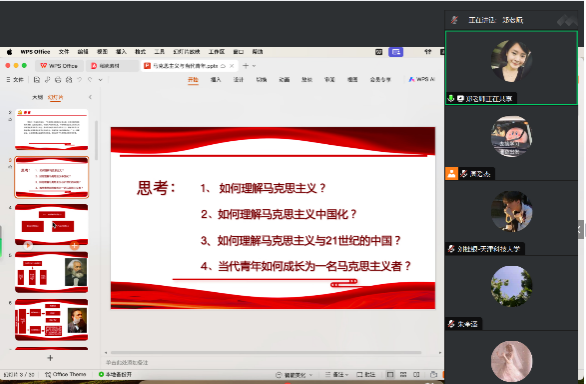Viewport: 586px width, 384px height.
Task: Toggle the comments (批注) button in status bar
Action: [x=366, y=374]
